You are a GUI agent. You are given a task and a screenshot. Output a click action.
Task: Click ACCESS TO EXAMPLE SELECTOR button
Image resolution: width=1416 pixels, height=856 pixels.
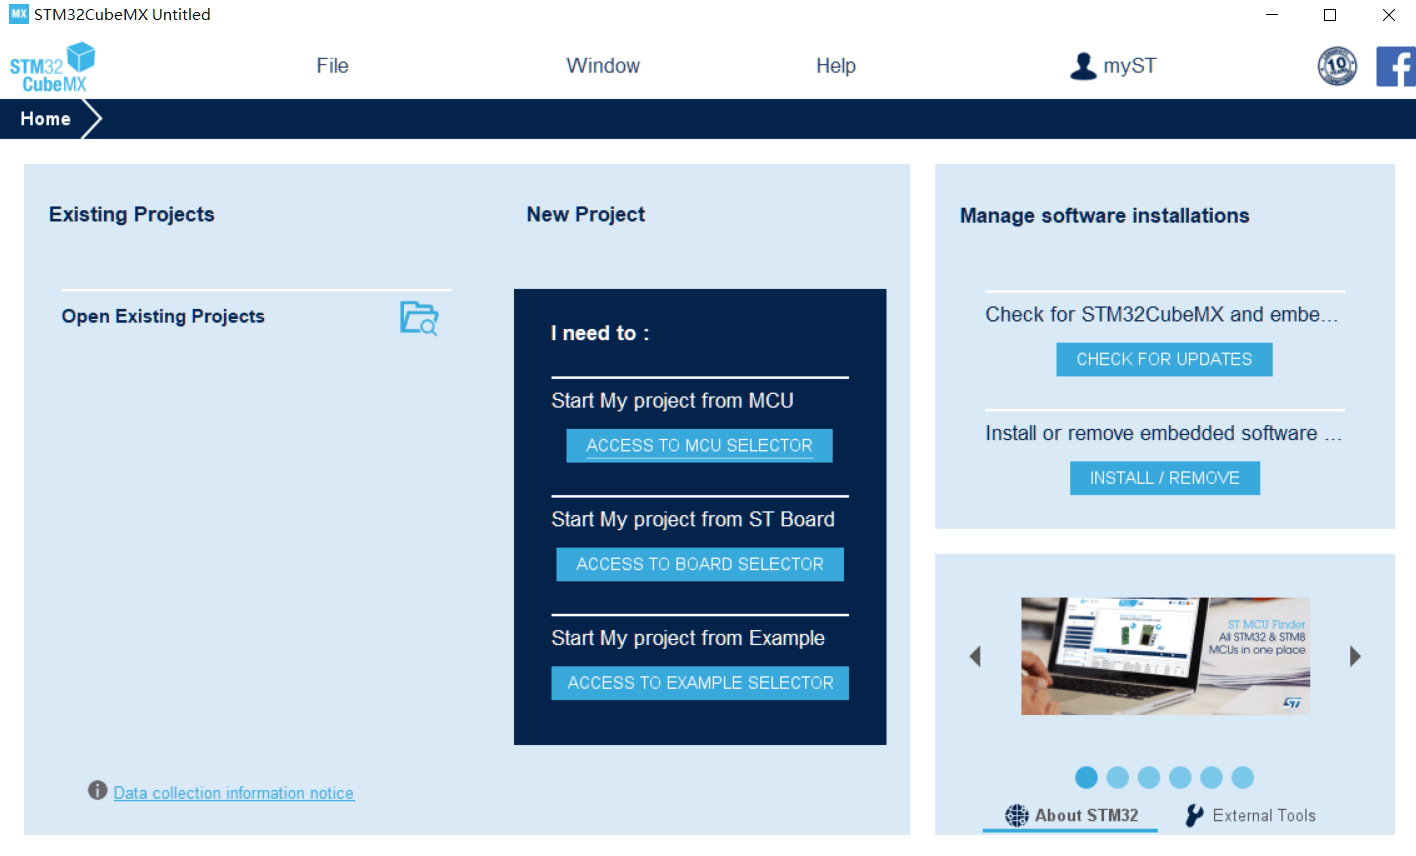coord(700,683)
